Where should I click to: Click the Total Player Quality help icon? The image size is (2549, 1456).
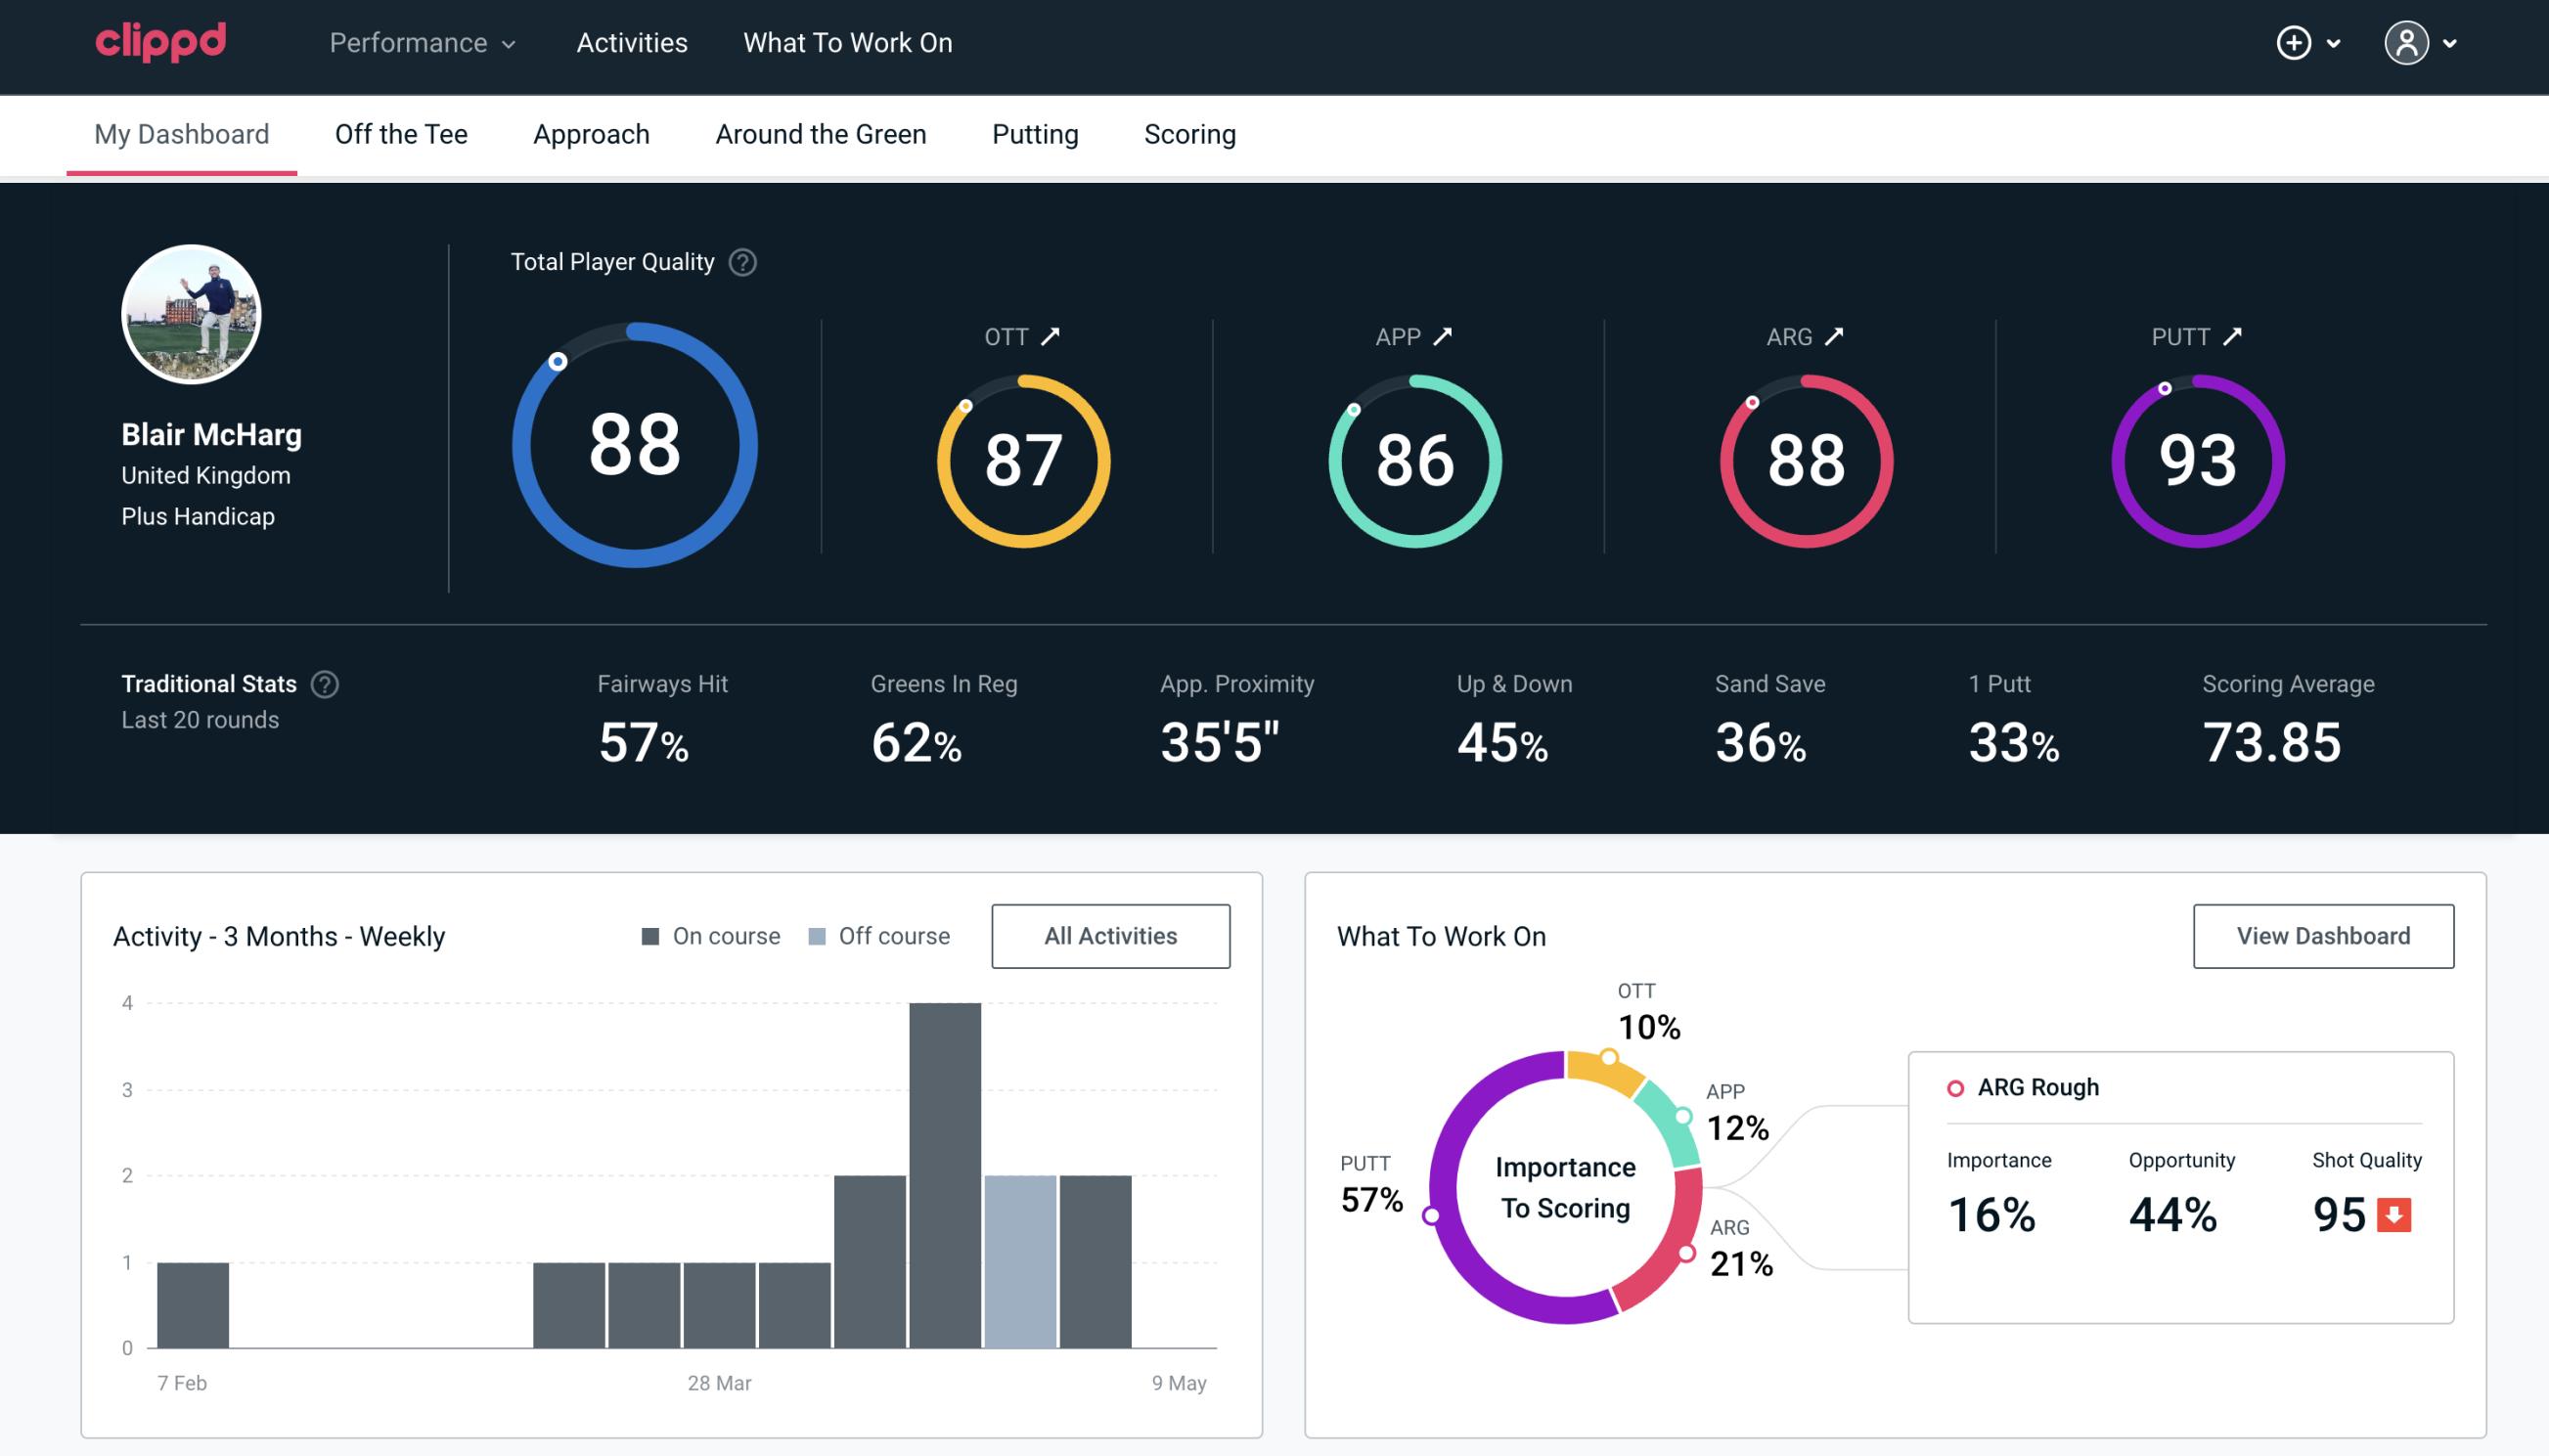(x=740, y=262)
